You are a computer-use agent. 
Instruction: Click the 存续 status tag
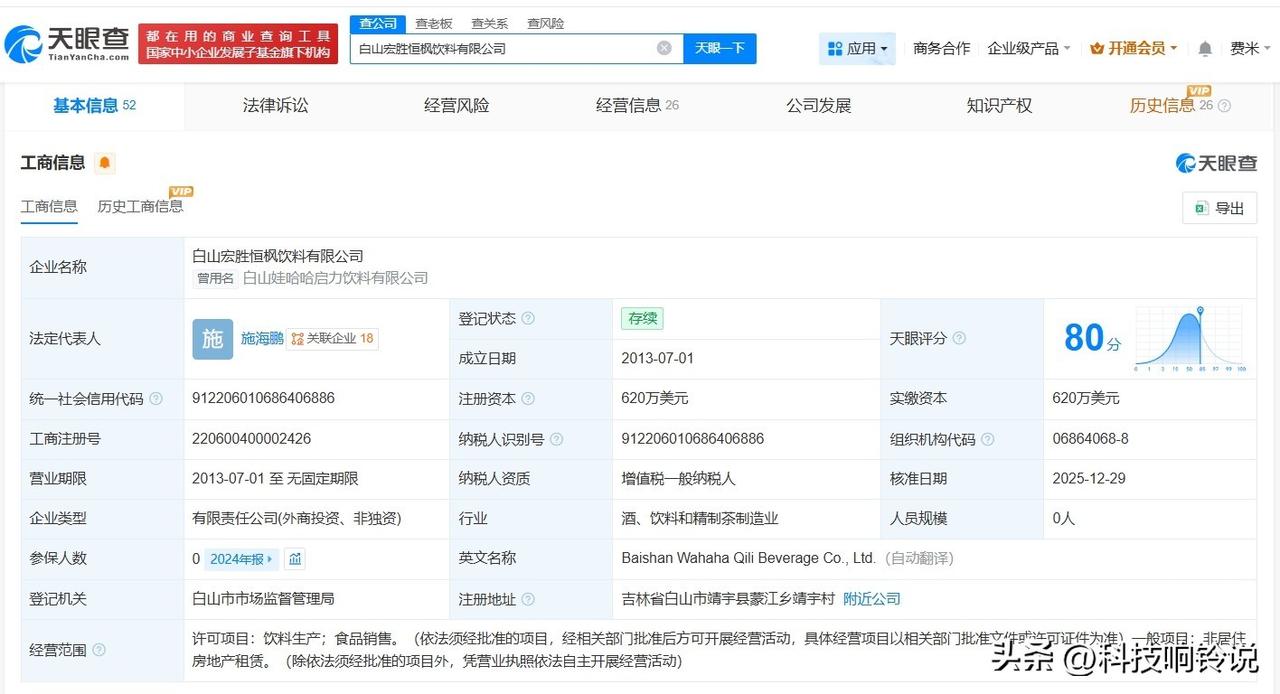[x=642, y=319]
